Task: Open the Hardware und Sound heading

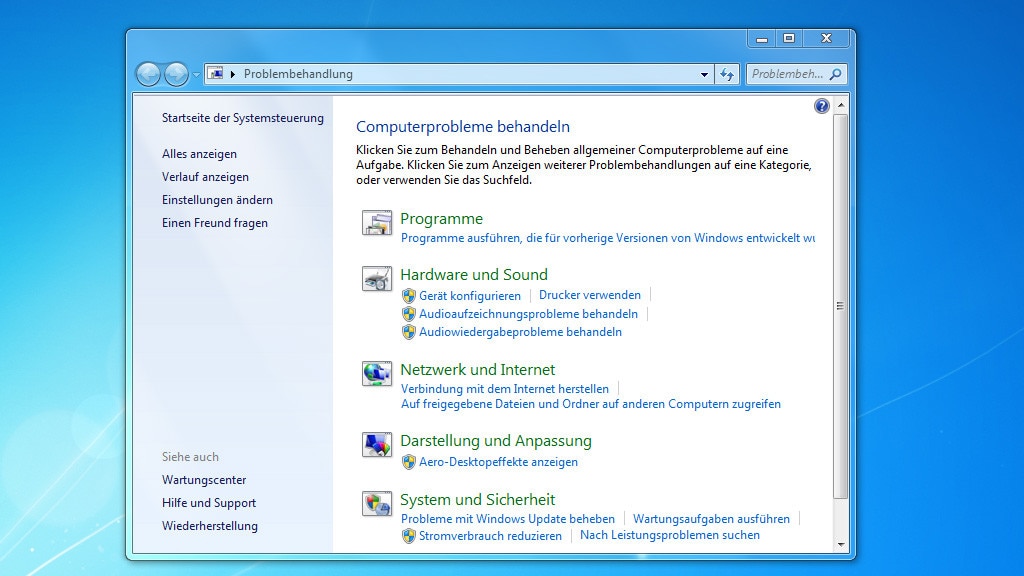Action: click(x=474, y=275)
